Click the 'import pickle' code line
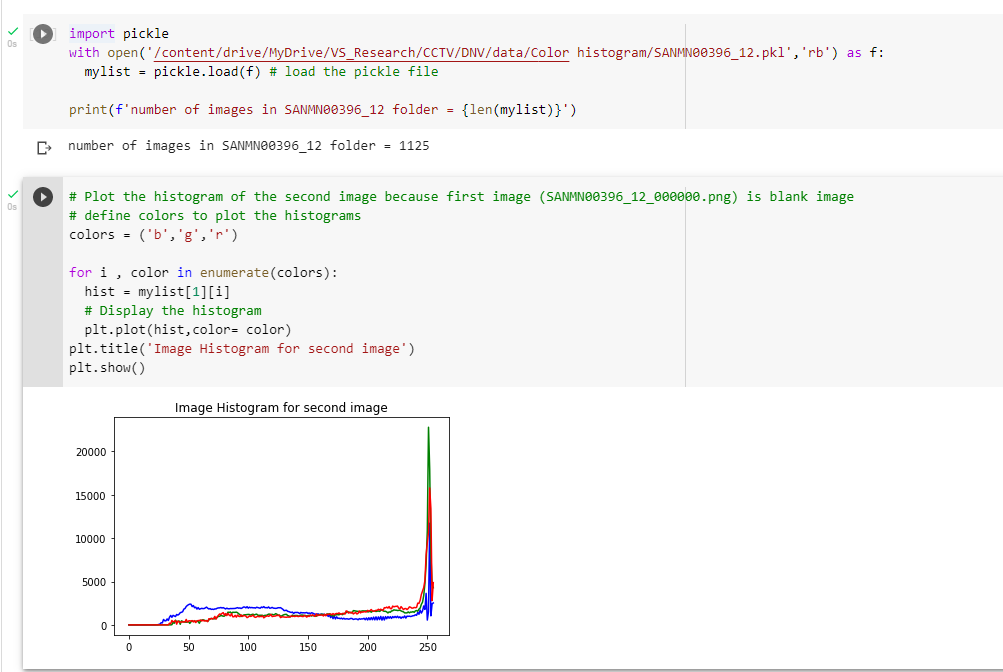This screenshot has width=1003, height=672. click(119, 34)
